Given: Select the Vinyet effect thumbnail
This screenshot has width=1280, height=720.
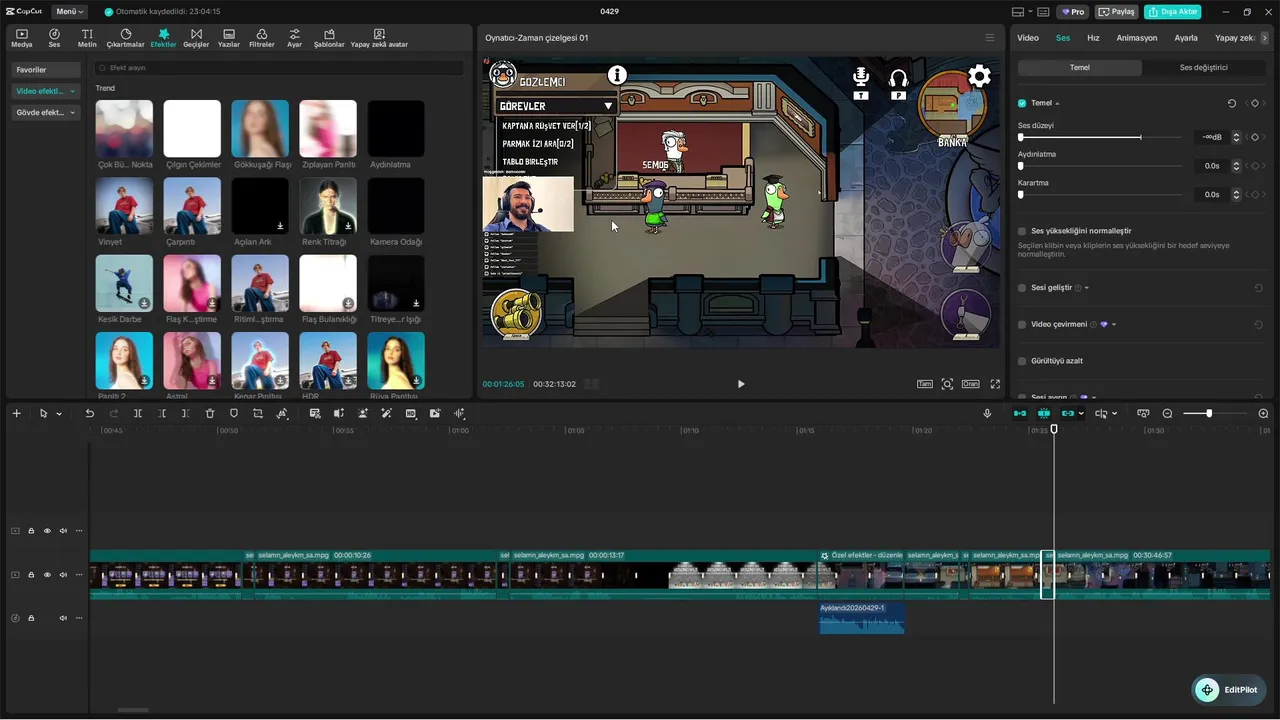Looking at the screenshot, I should point(124,207).
